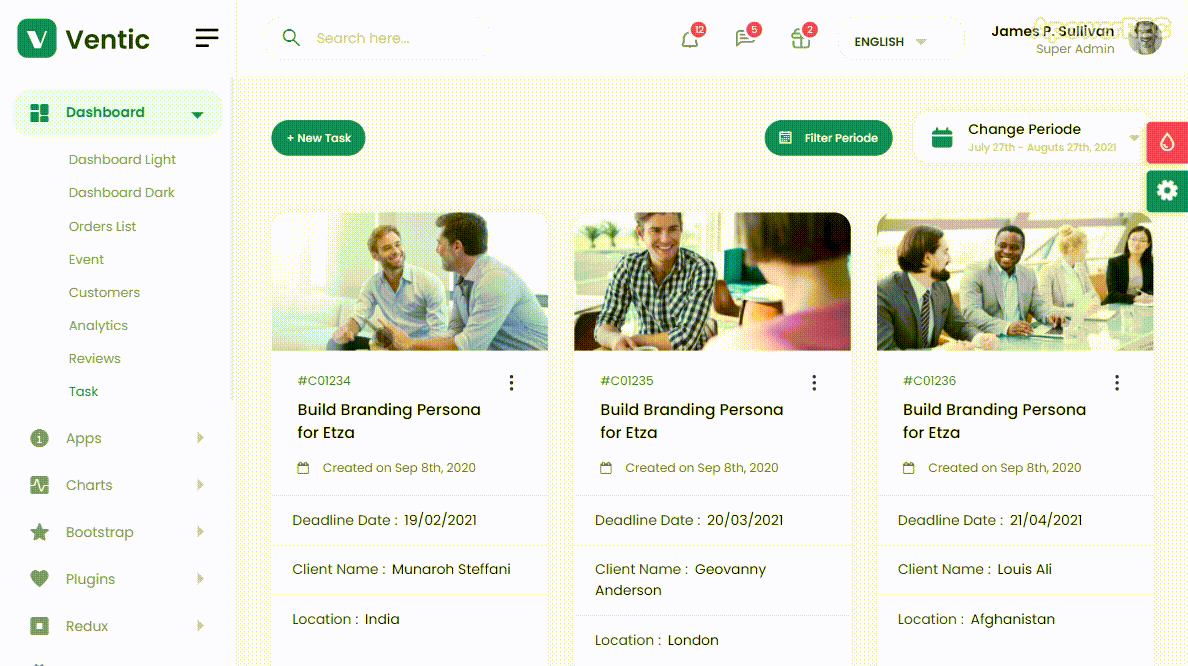Open the gift box icon

coord(801,38)
